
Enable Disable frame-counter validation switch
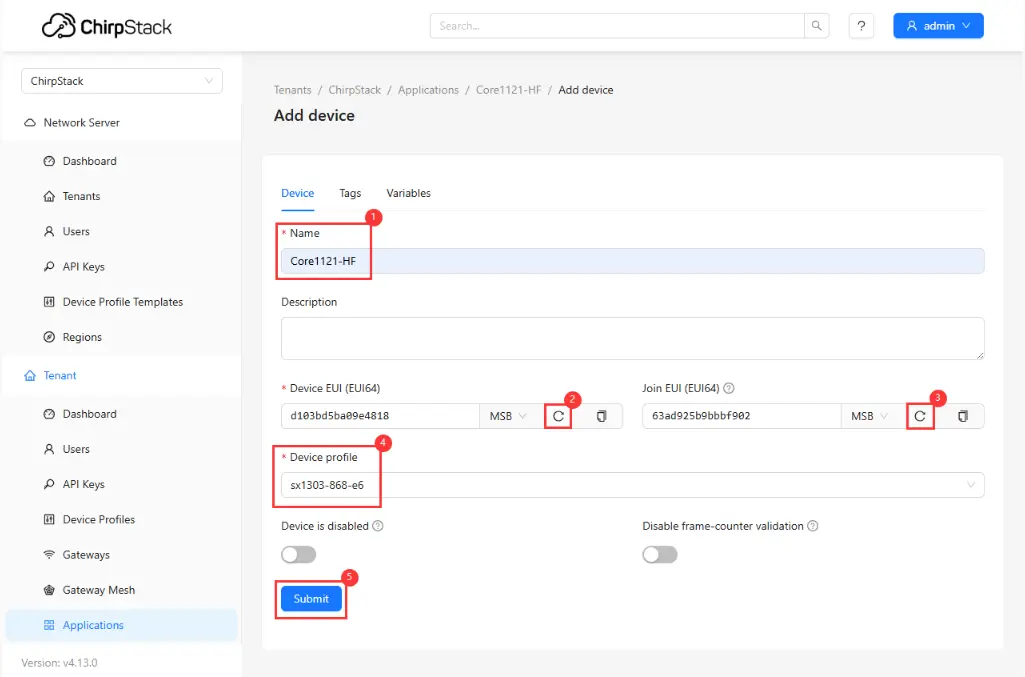click(x=659, y=554)
